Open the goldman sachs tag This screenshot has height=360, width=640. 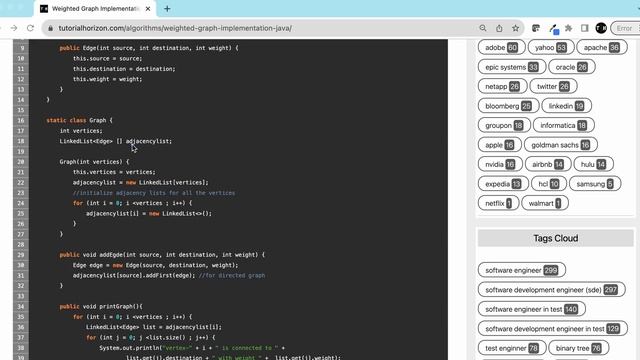[x=560, y=144]
